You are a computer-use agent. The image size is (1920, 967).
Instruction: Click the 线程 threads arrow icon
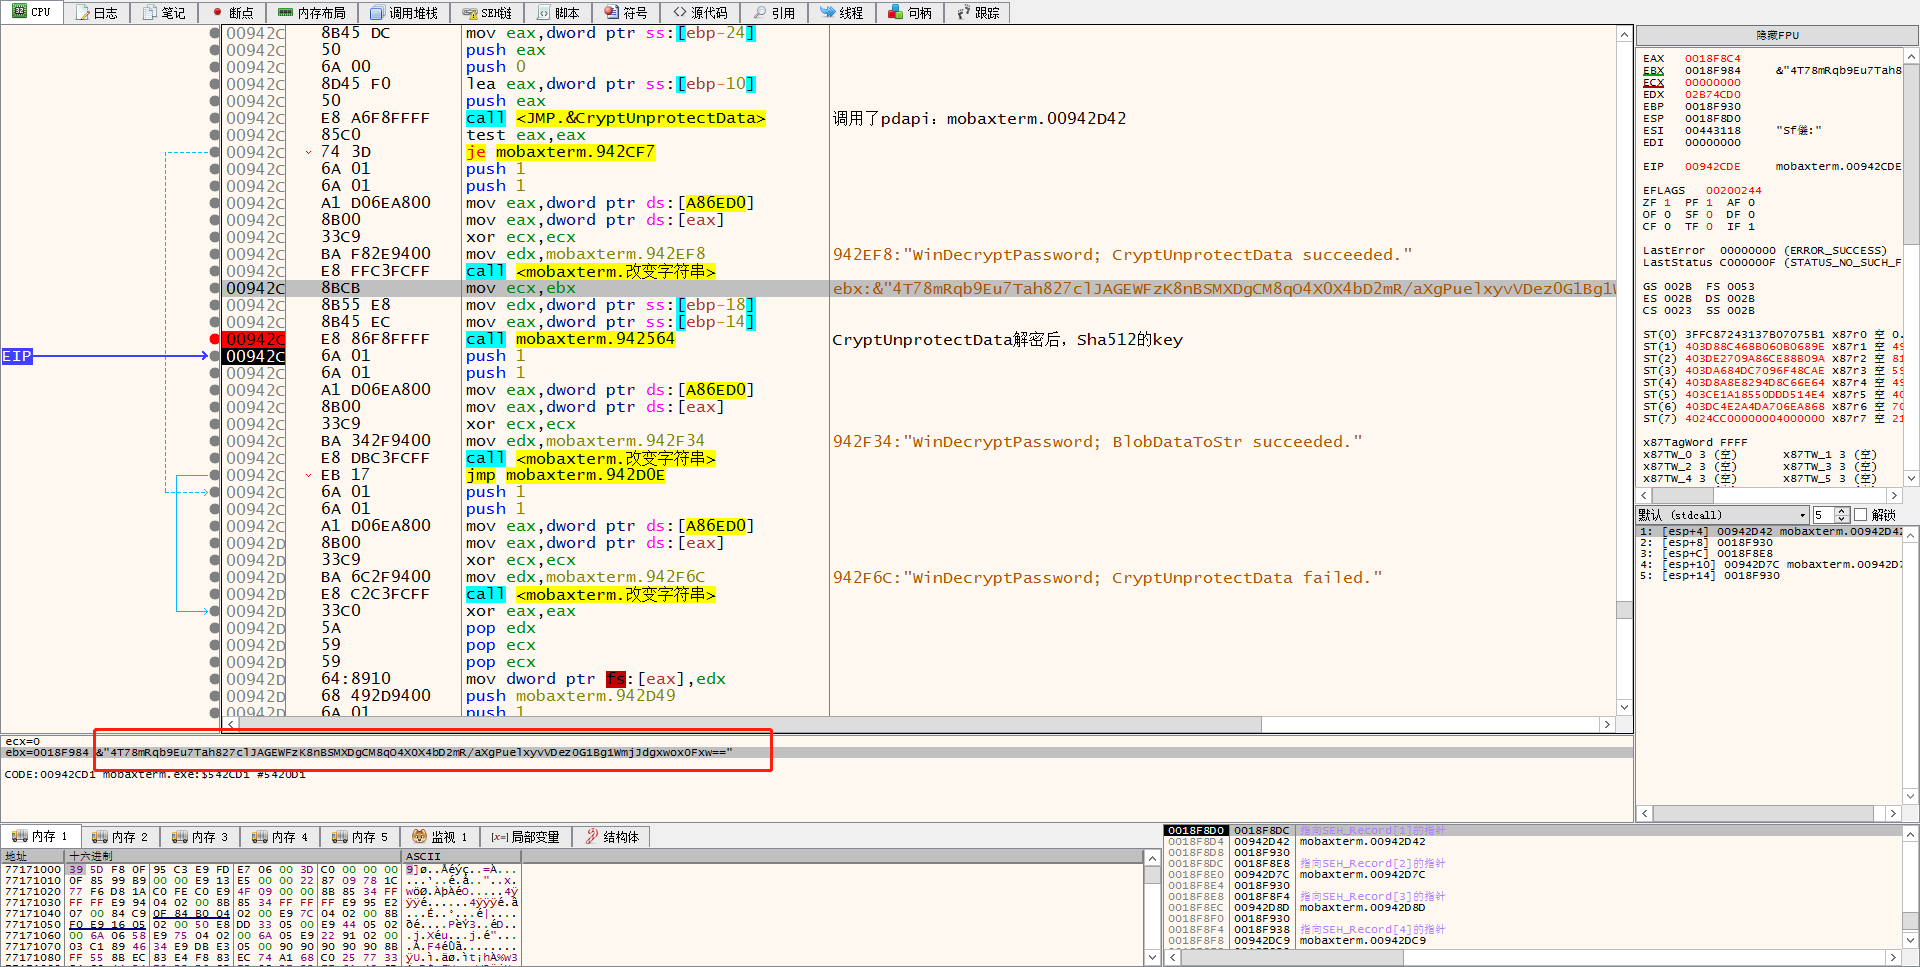(x=828, y=13)
